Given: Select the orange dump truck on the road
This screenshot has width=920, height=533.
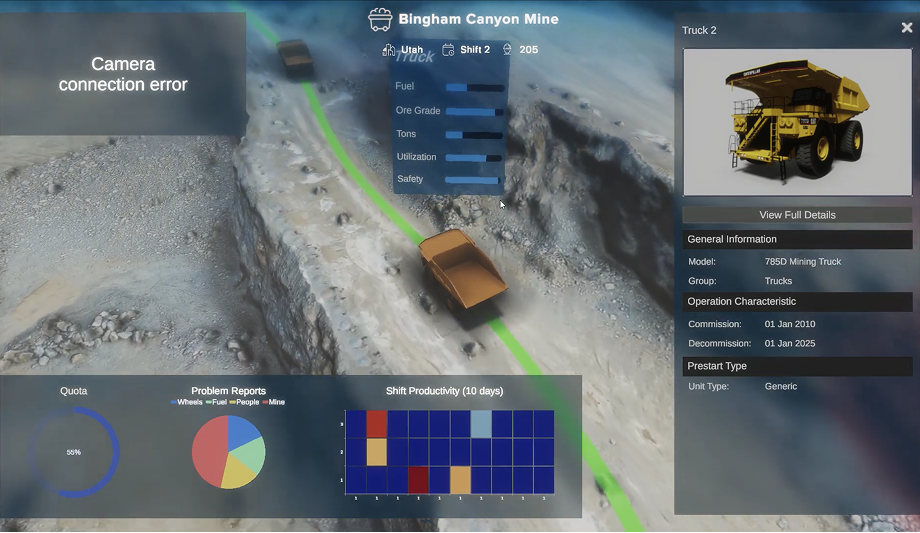Looking at the screenshot, I should coord(463,270).
